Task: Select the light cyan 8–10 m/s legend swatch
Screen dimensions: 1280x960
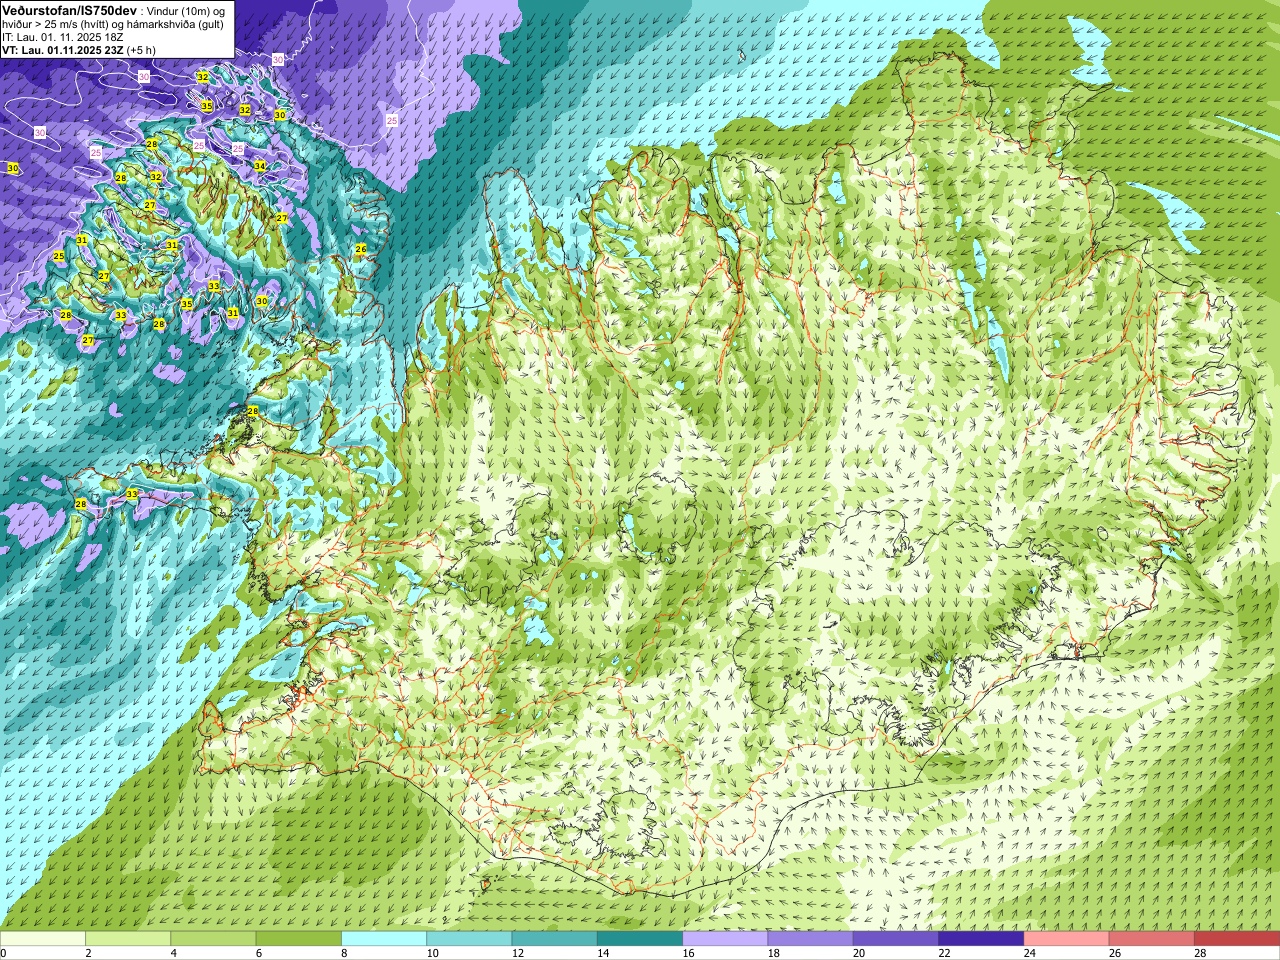Action: [x=384, y=939]
